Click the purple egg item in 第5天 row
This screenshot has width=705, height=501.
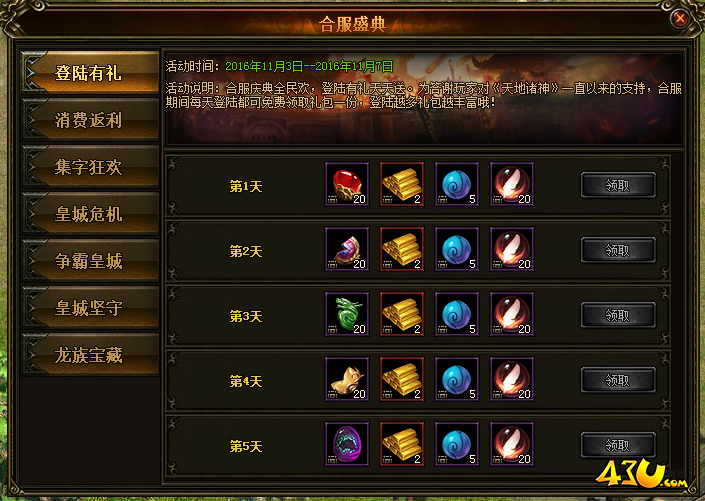click(347, 444)
